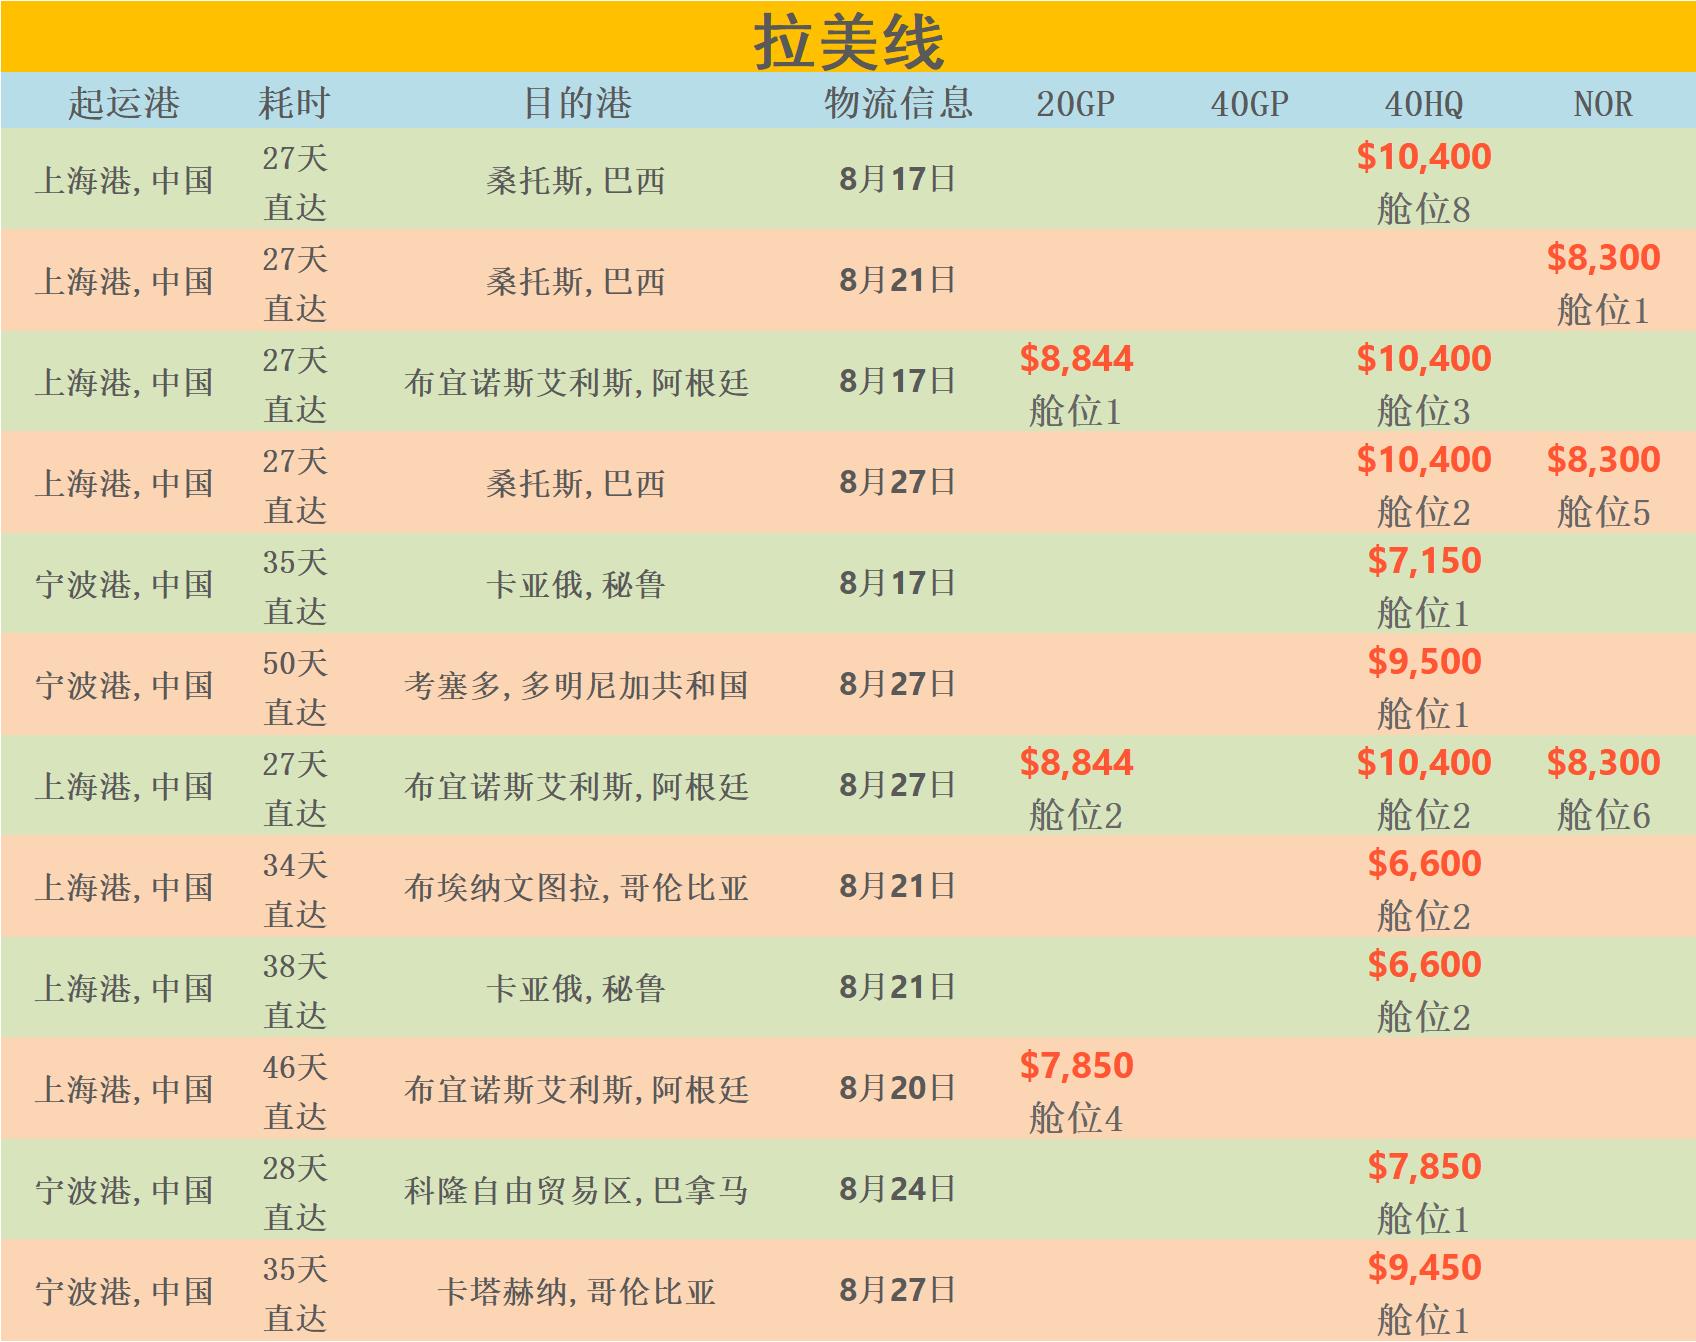Click the 28天 直达 transit time cell
This screenshot has width=1696, height=1342.
tap(295, 1192)
